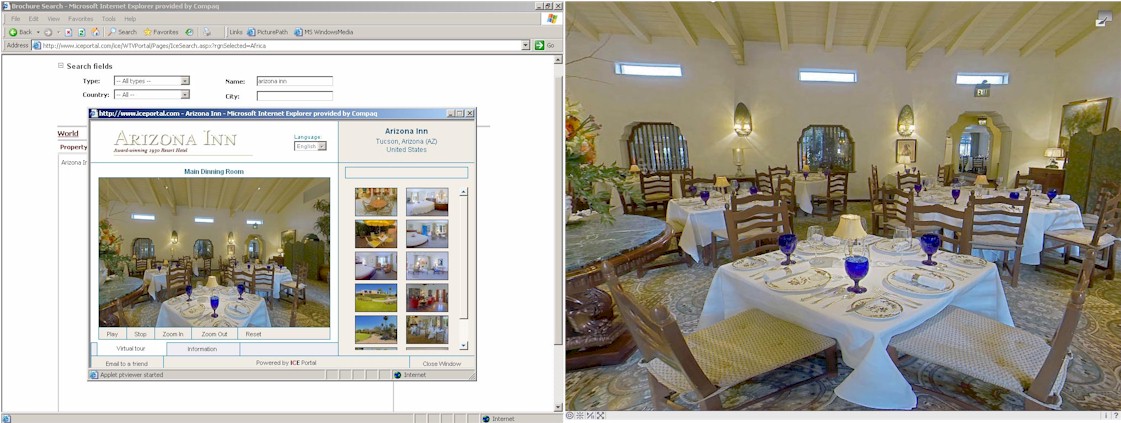The width and height of the screenshot is (1121, 423).
Task: Open the Type dropdown showing All types
Action: (x=152, y=81)
